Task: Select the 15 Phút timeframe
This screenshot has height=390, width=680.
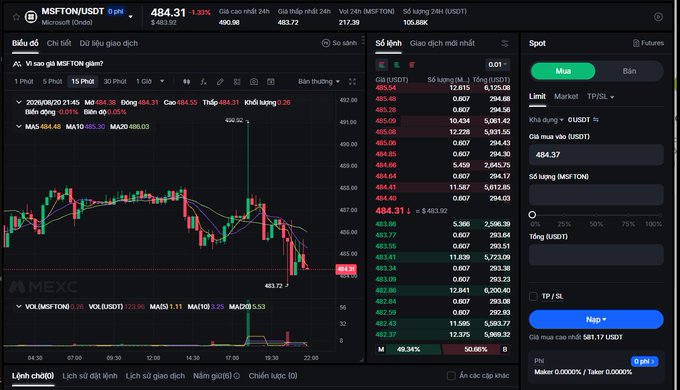Action: click(x=82, y=82)
